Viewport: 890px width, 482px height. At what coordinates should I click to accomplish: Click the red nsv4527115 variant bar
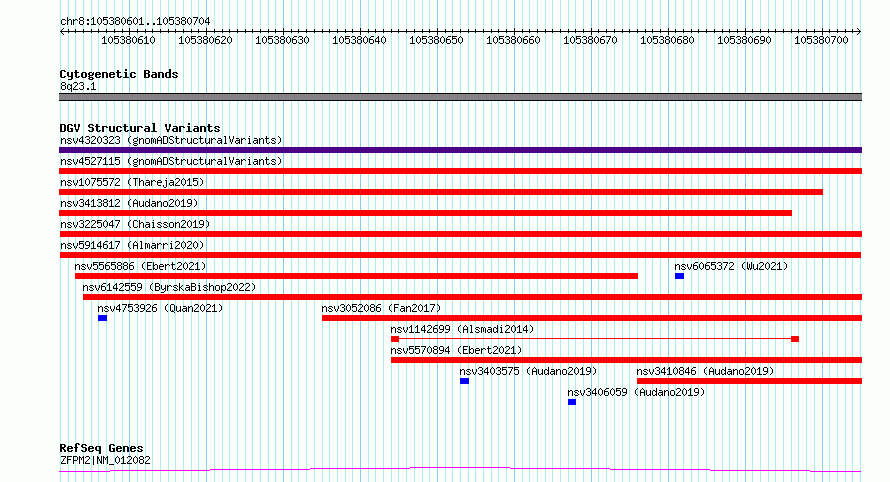(460, 171)
